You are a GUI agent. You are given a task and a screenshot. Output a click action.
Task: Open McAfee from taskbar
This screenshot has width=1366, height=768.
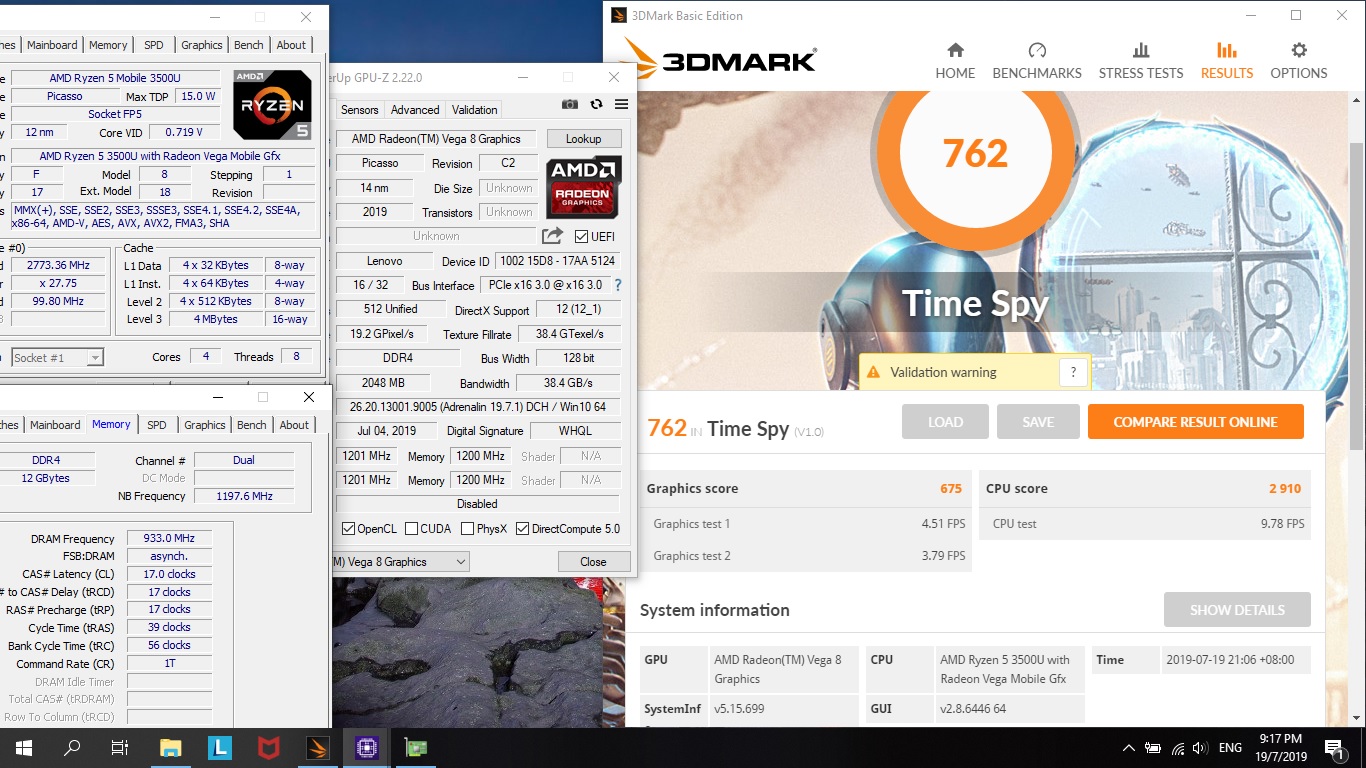[x=268, y=747]
